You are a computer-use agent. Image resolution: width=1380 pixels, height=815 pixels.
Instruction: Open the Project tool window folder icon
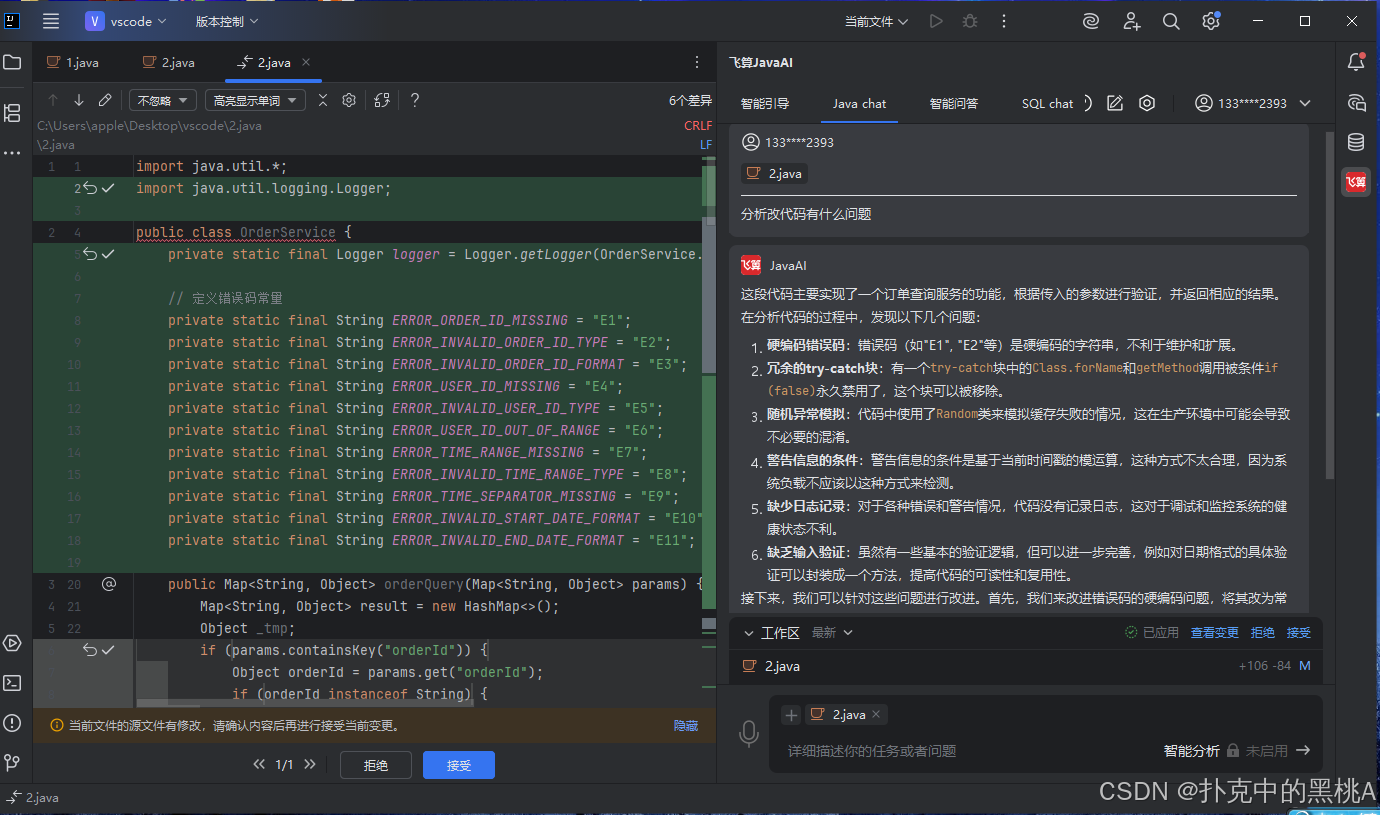[12, 62]
